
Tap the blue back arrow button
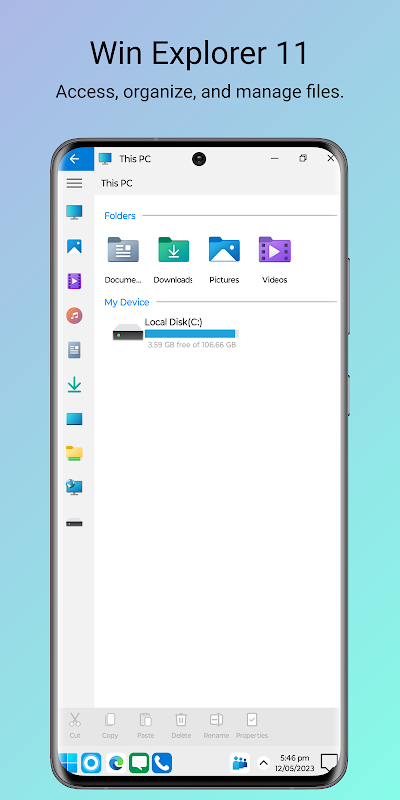click(75, 159)
